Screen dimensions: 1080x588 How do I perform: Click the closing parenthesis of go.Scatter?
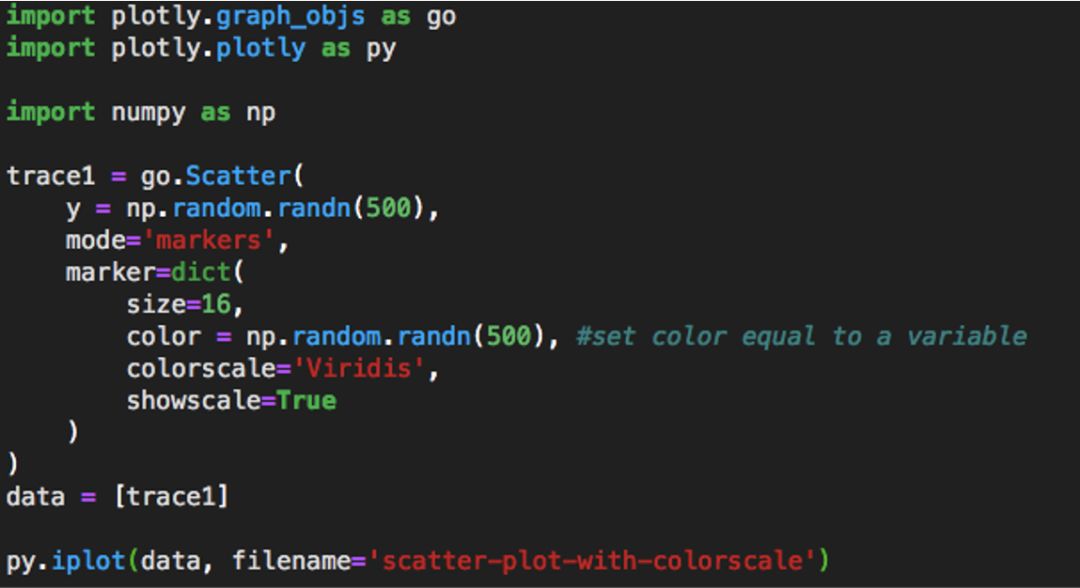(x=10, y=464)
